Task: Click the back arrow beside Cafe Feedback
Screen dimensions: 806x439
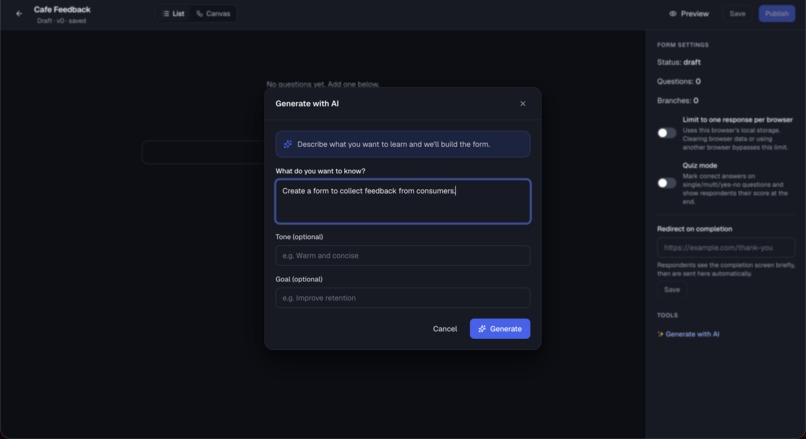Action: (19, 14)
